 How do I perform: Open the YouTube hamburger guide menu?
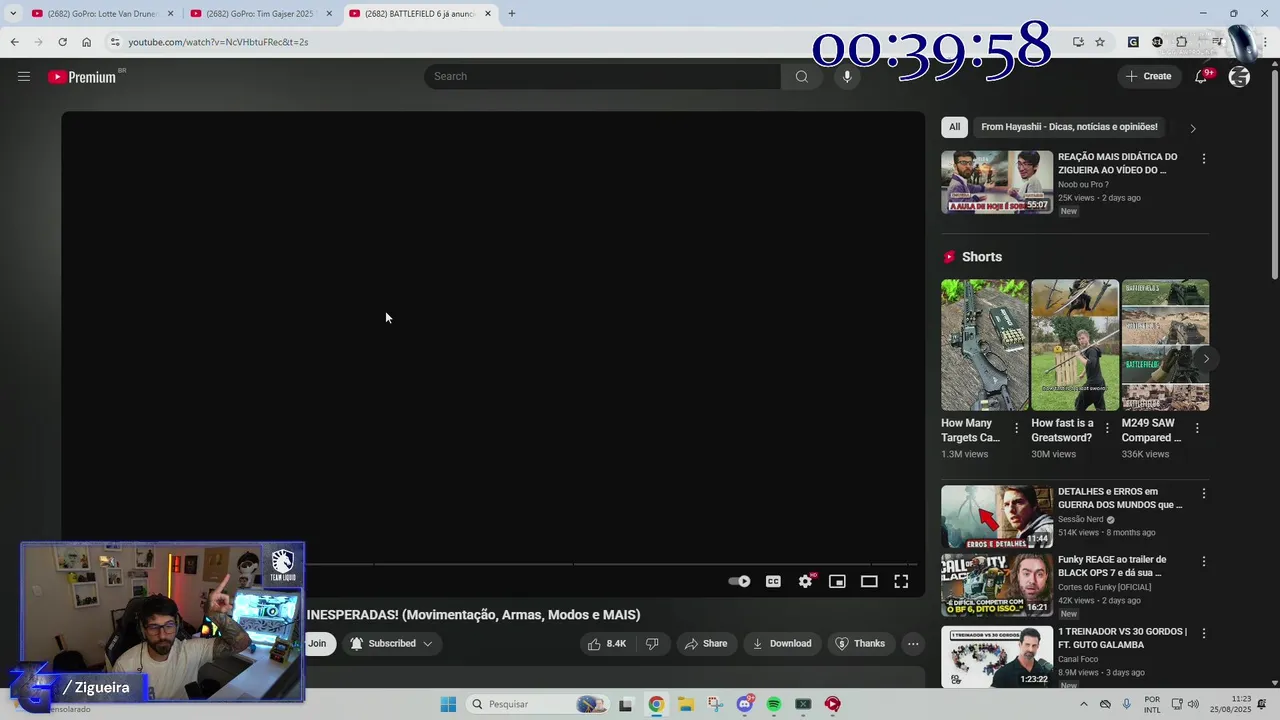pos(24,76)
